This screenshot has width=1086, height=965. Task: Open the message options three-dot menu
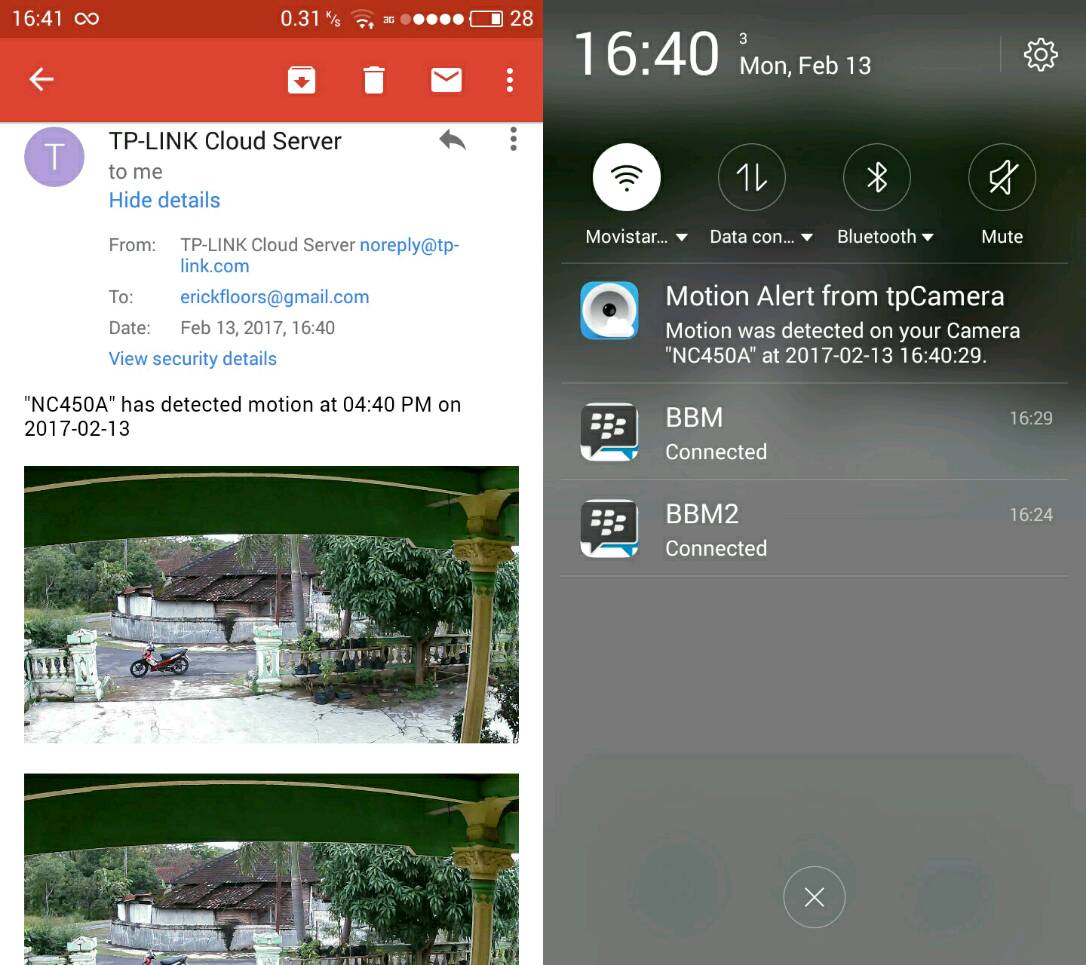[513, 139]
